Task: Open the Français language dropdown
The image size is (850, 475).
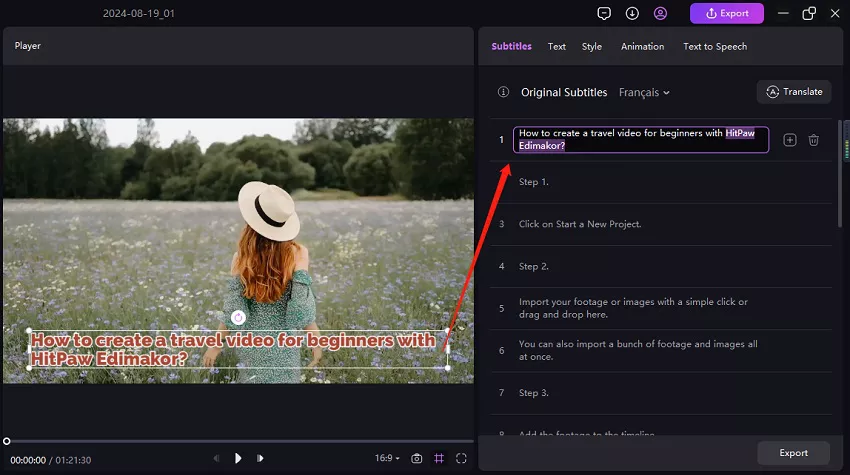Action: click(644, 92)
